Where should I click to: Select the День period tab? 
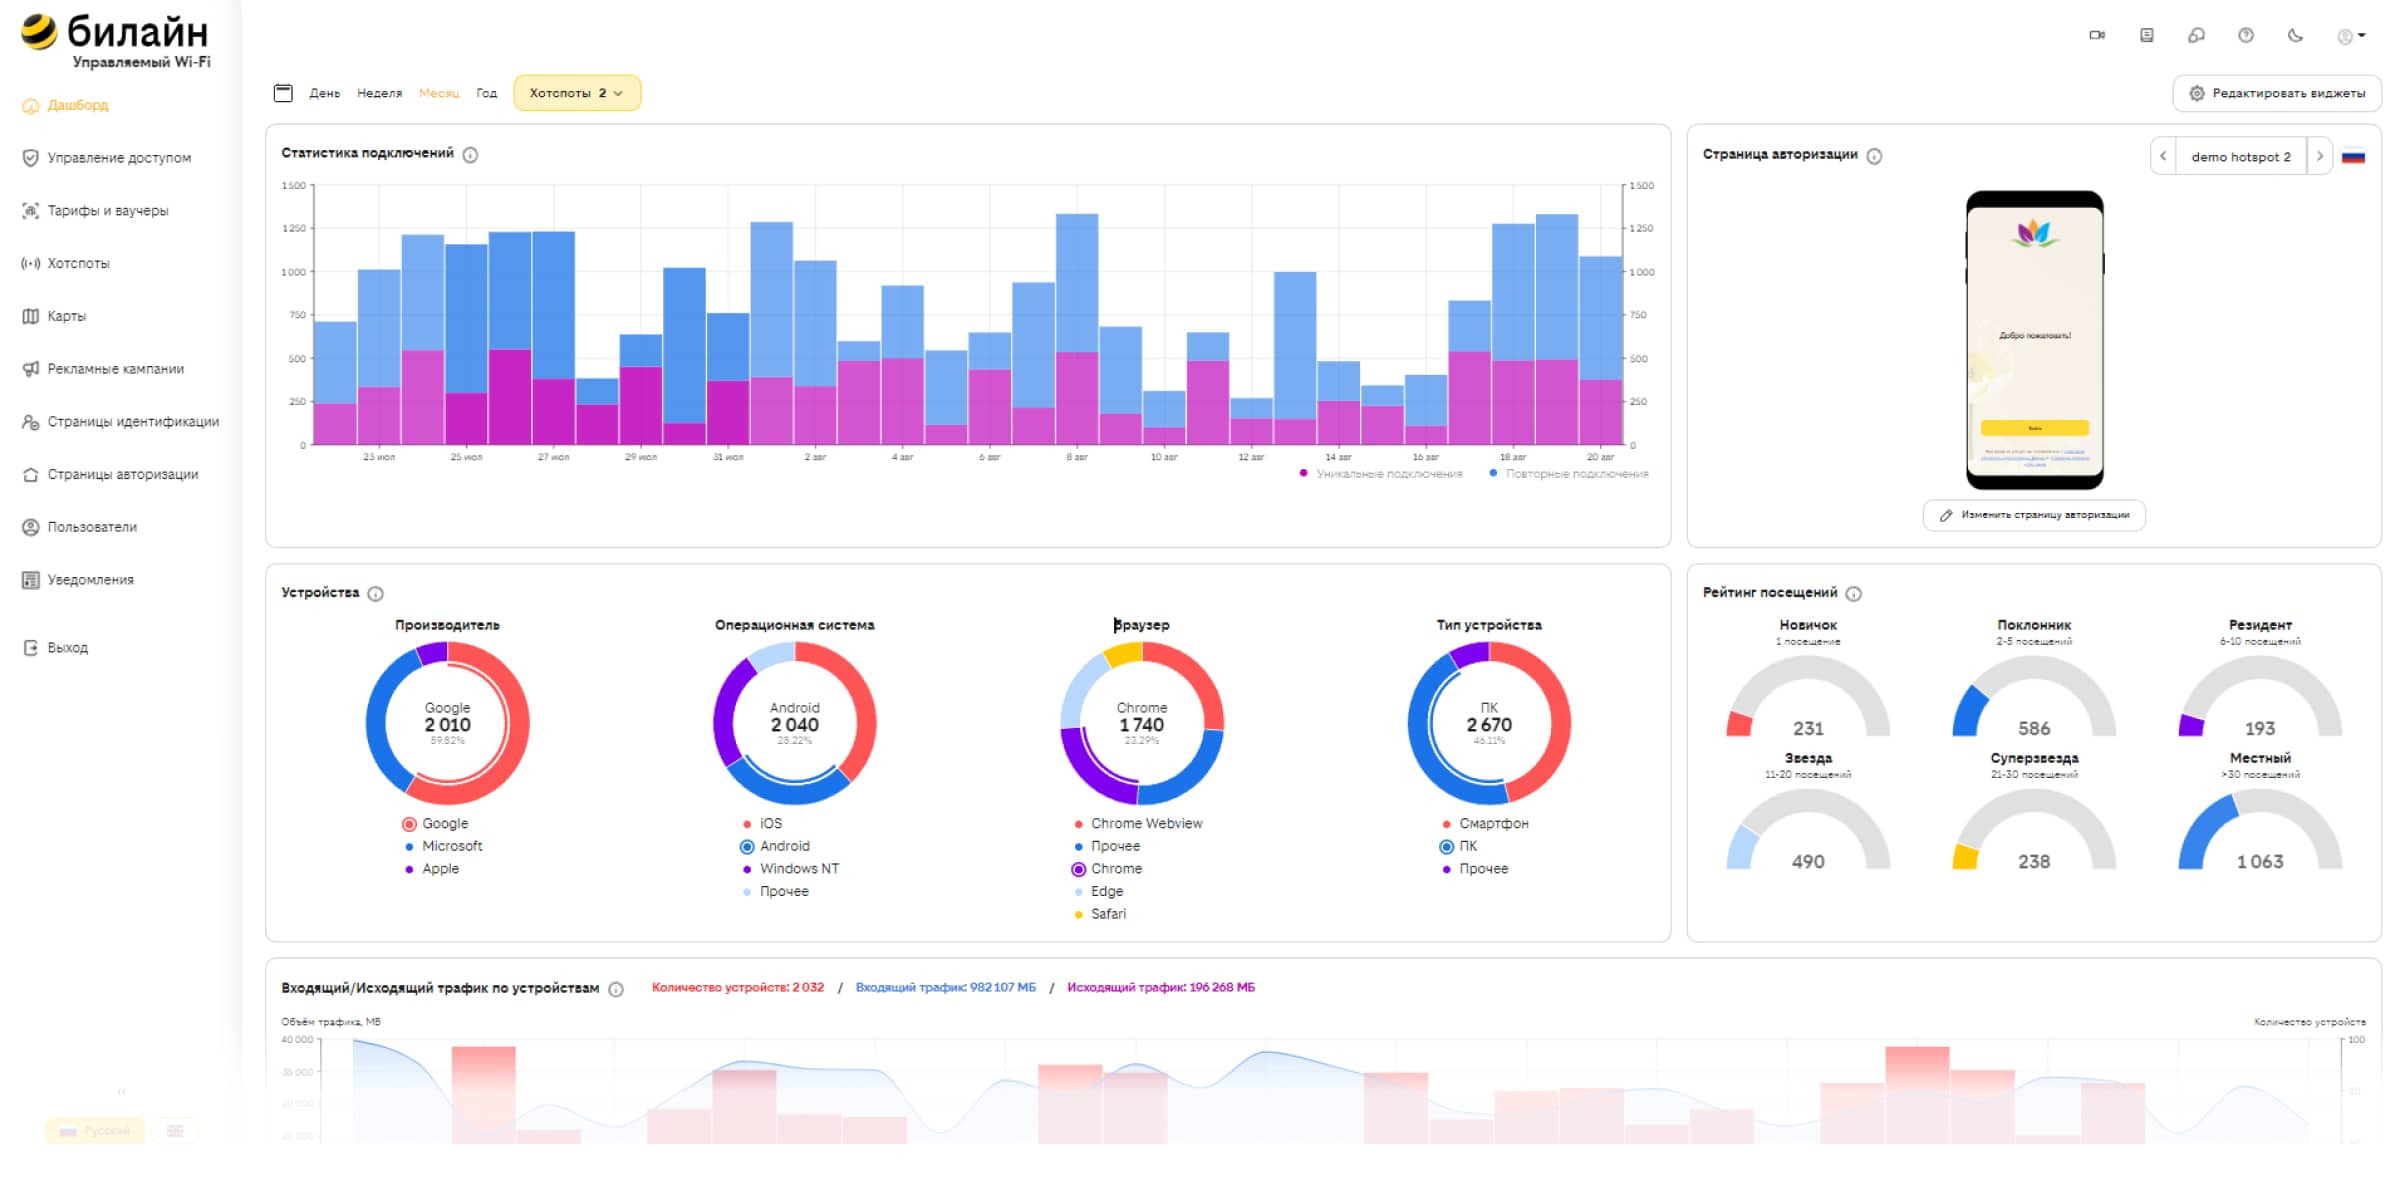[x=325, y=93]
